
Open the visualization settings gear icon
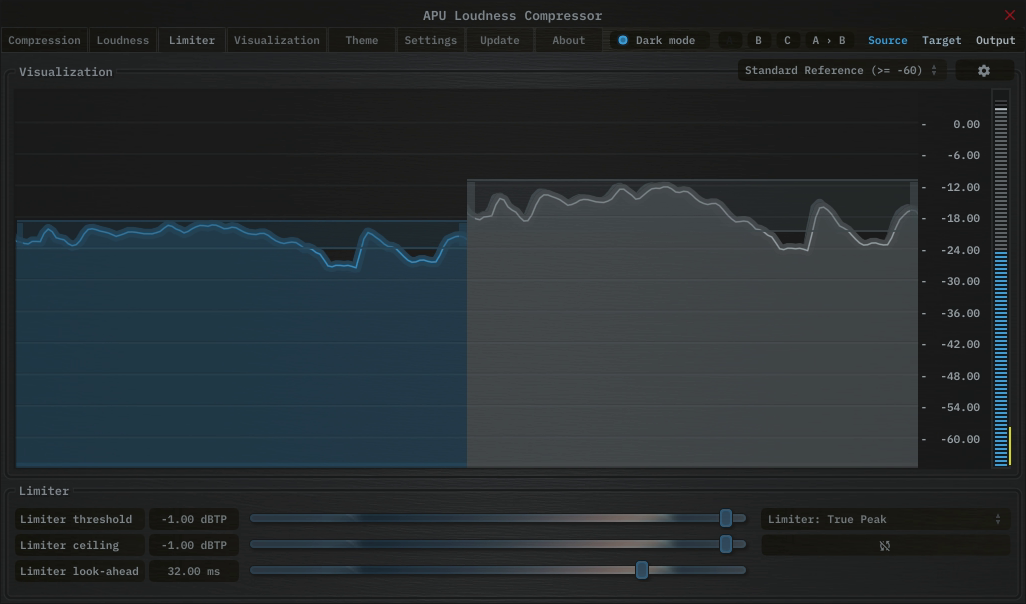(x=984, y=70)
